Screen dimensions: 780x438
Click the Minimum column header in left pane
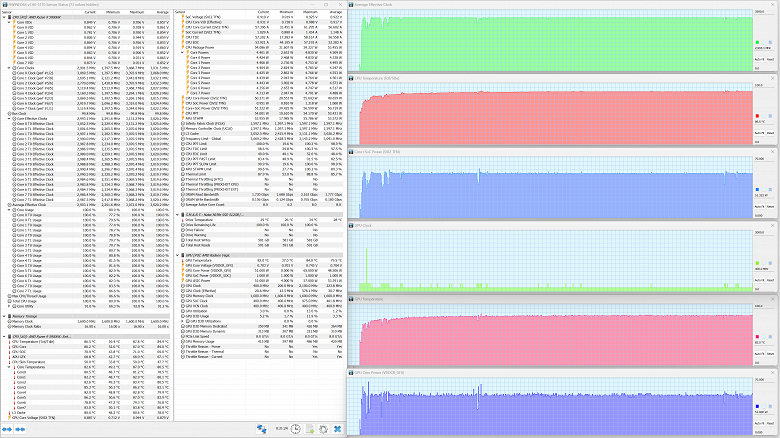(x=113, y=12)
